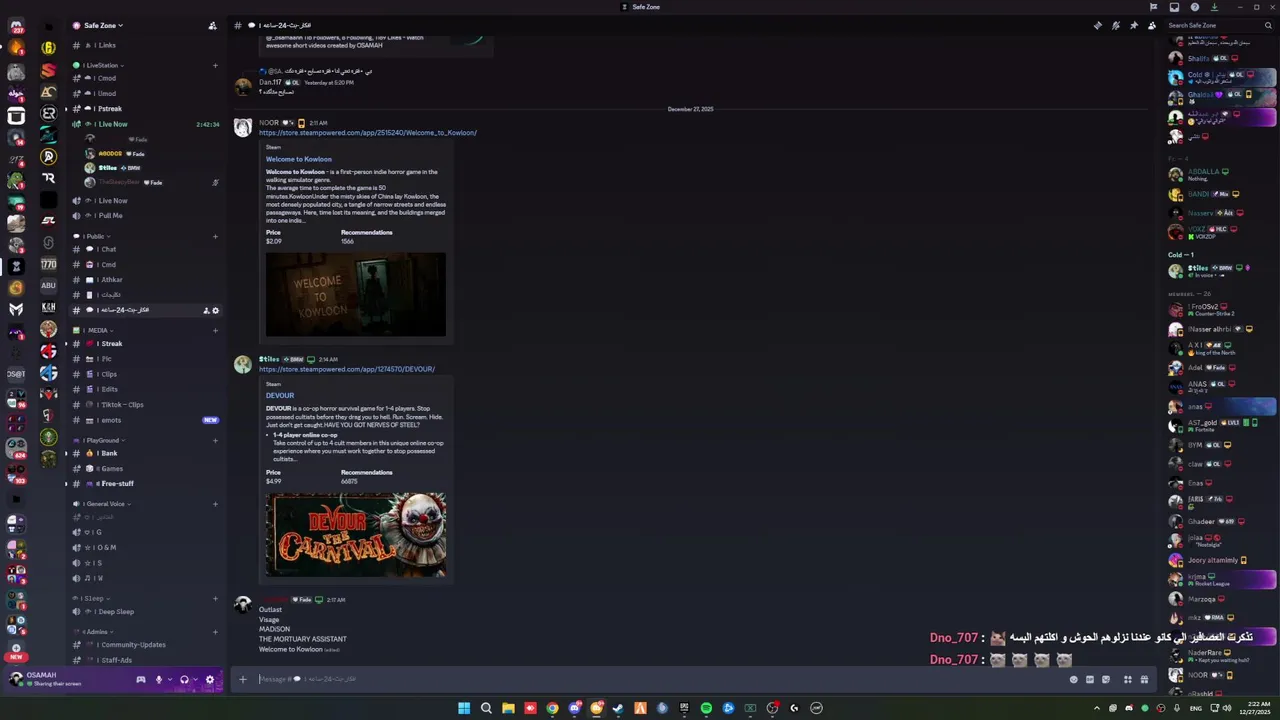Image resolution: width=1280 pixels, height=720 pixels.
Task: Click create invite icon on the selected channel
Action: tap(206, 310)
